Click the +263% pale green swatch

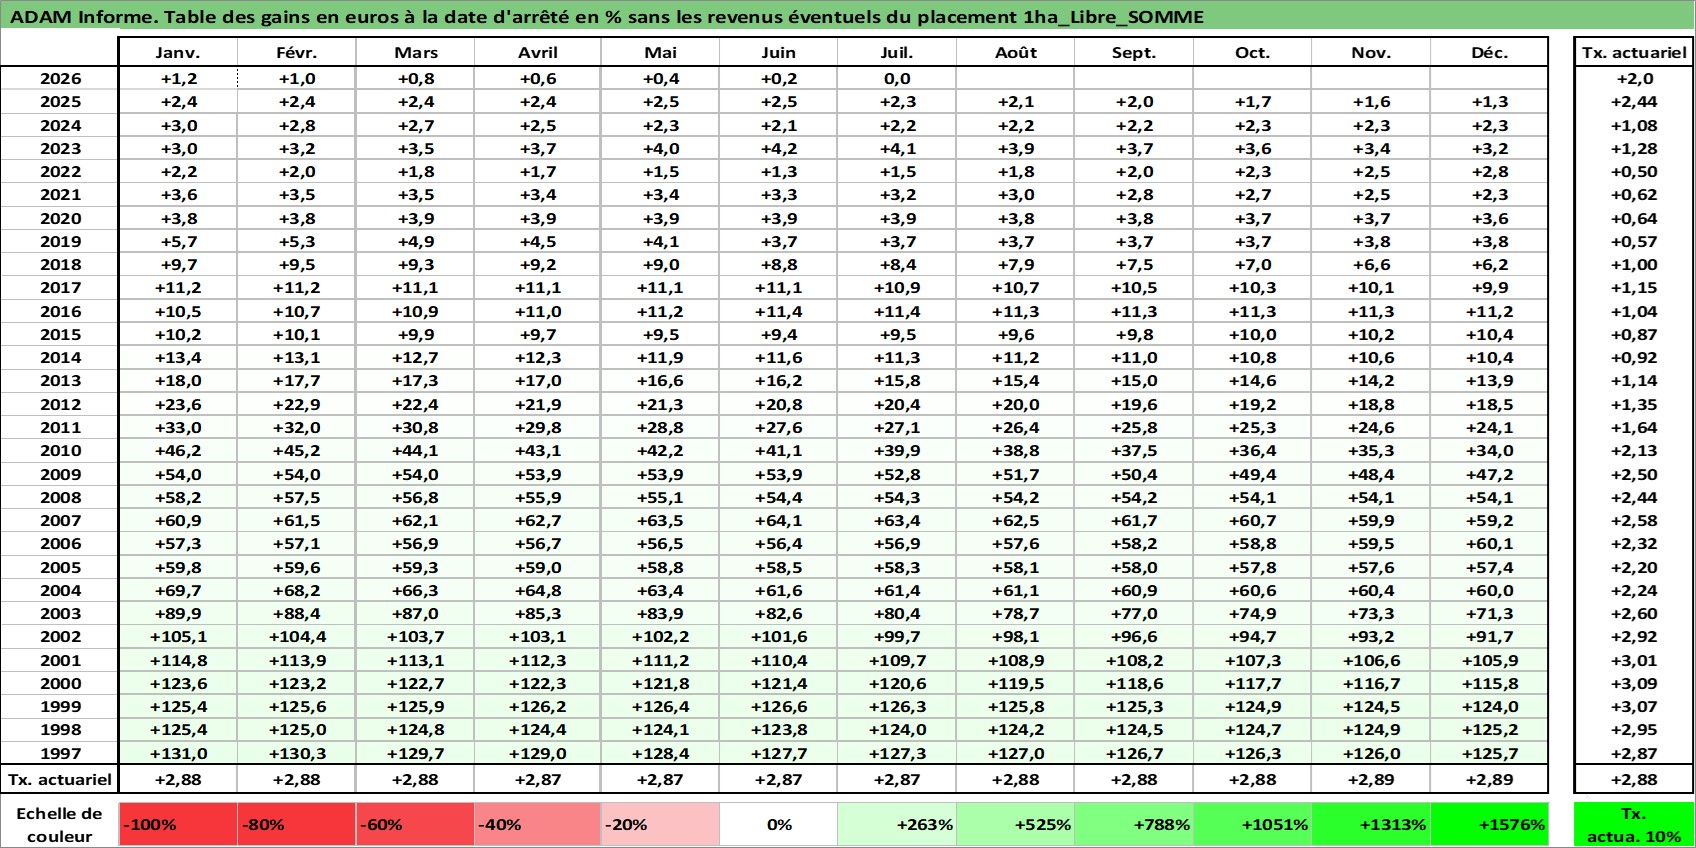point(897,824)
